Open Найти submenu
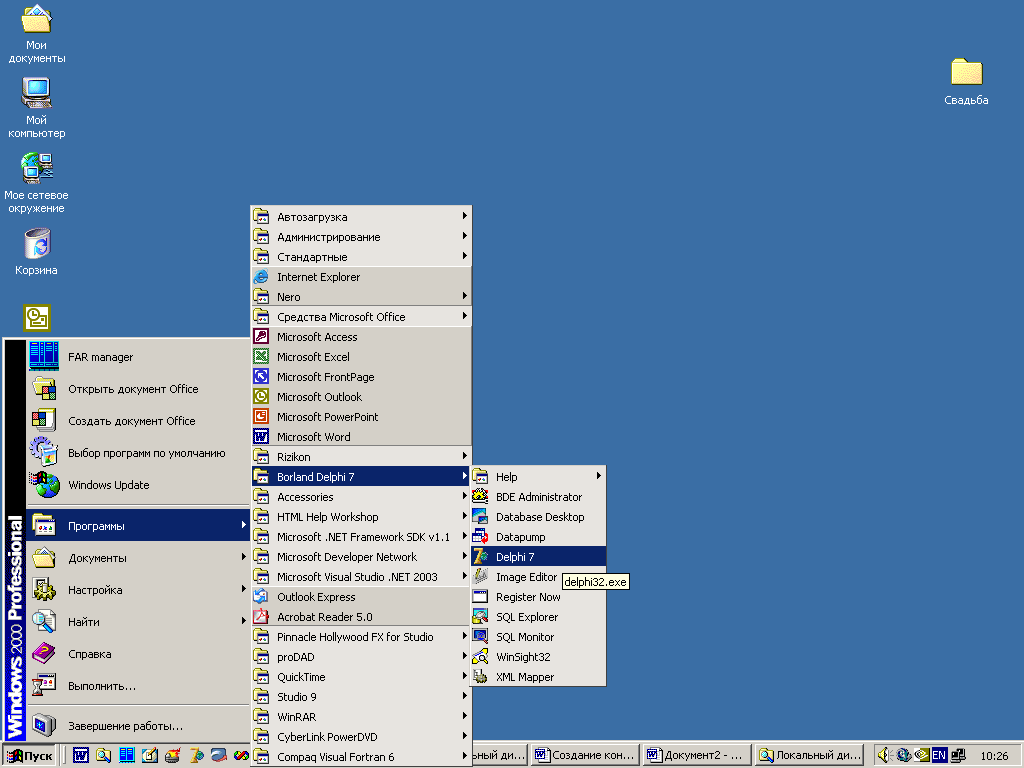 coord(138,621)
